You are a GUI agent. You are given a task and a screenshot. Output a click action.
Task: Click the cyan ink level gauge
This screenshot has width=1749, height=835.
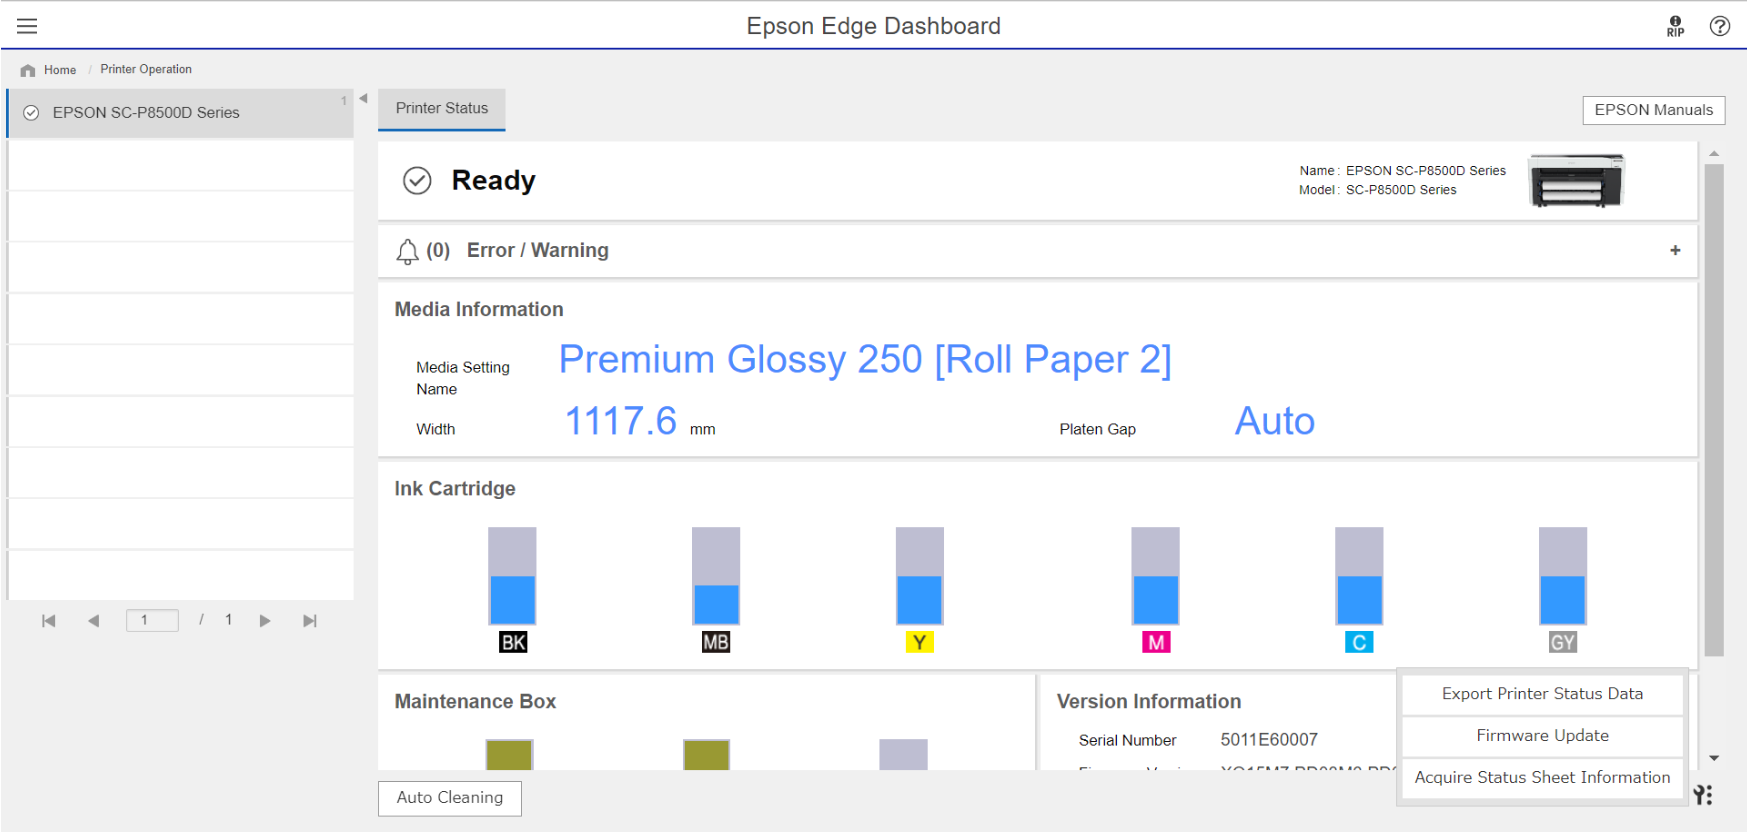[x=1359, y=577]
